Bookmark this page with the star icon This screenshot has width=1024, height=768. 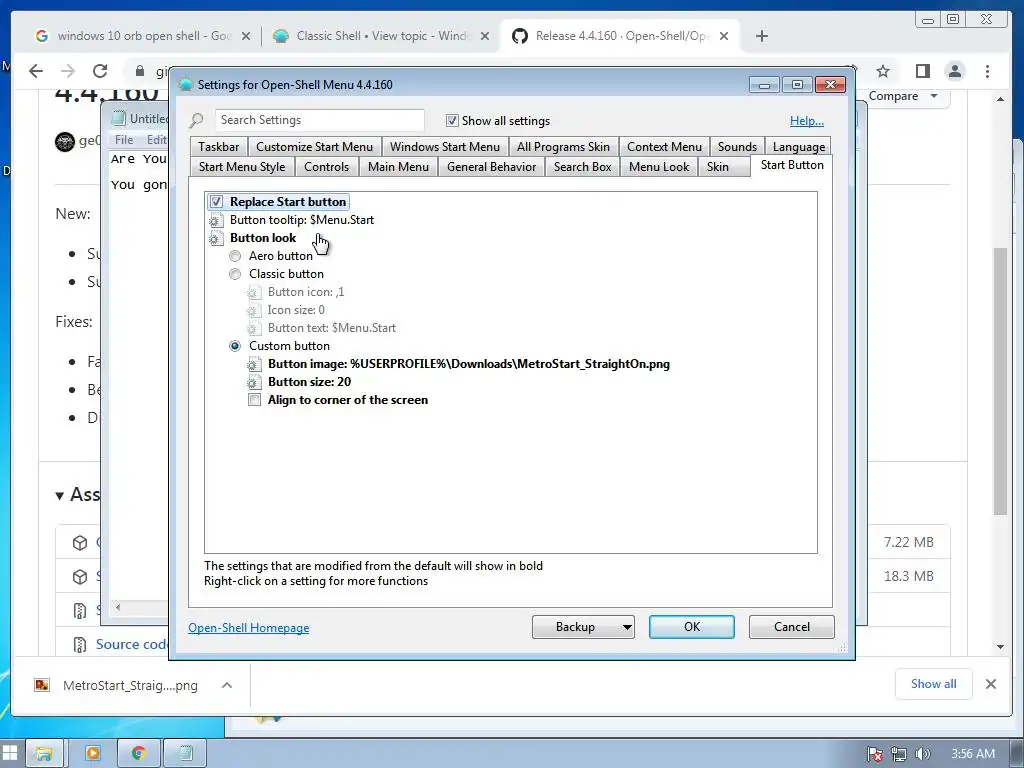pos(883,71)
